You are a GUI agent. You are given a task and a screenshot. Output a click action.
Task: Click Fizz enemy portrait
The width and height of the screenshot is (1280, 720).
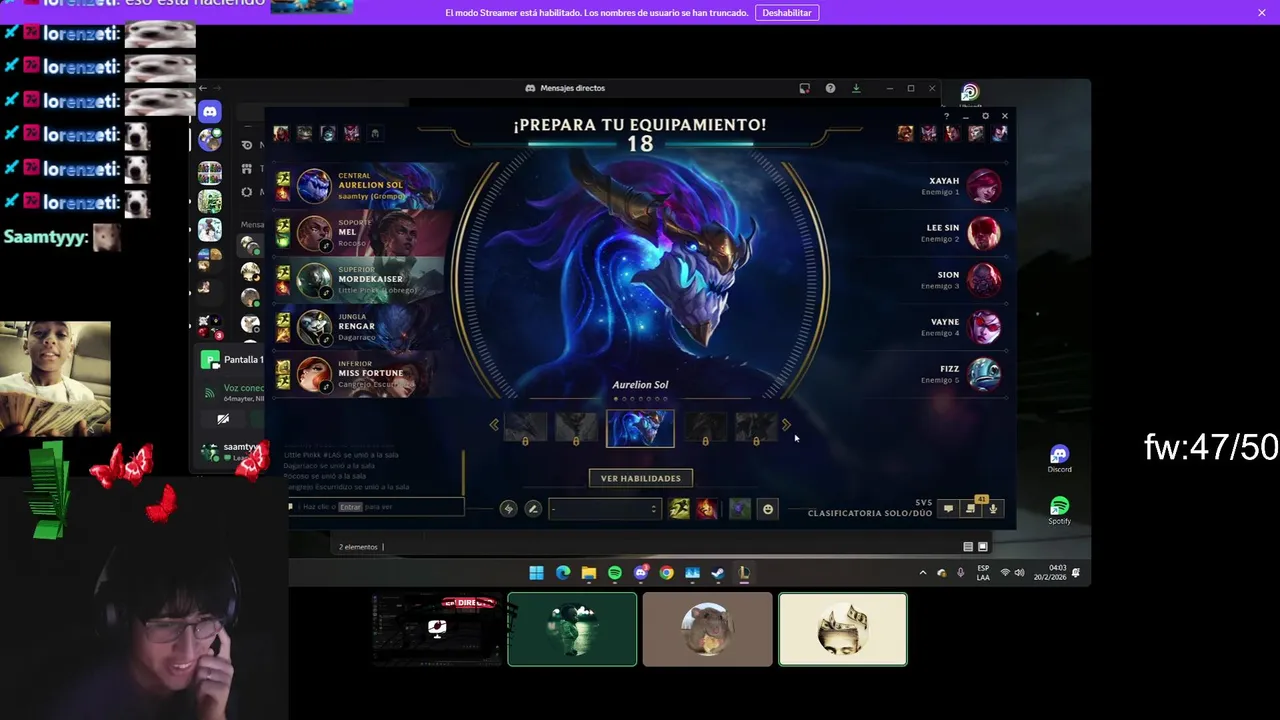[x=984, y=374]
